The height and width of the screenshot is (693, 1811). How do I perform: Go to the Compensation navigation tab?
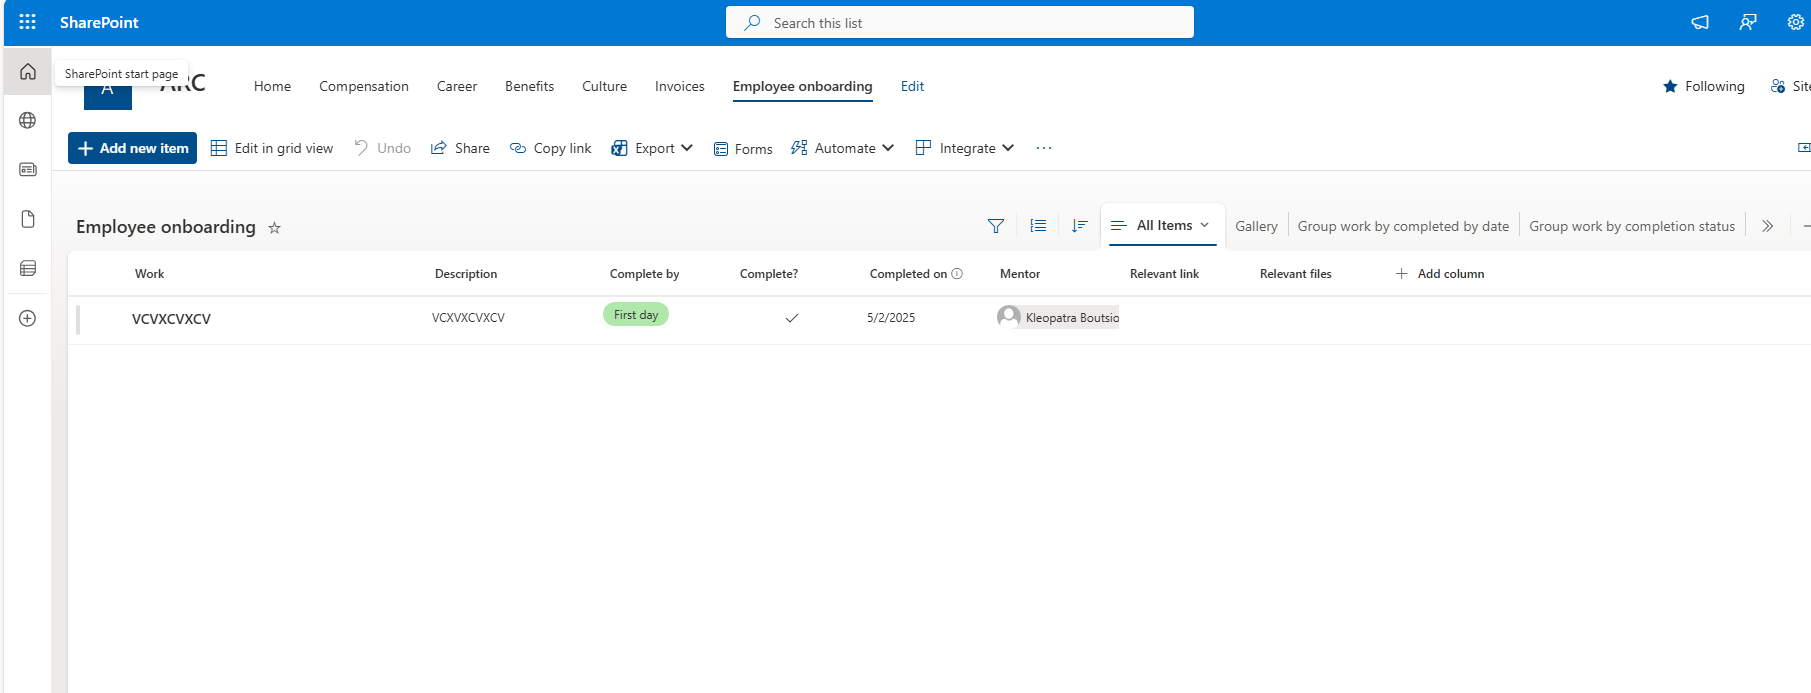364,87
